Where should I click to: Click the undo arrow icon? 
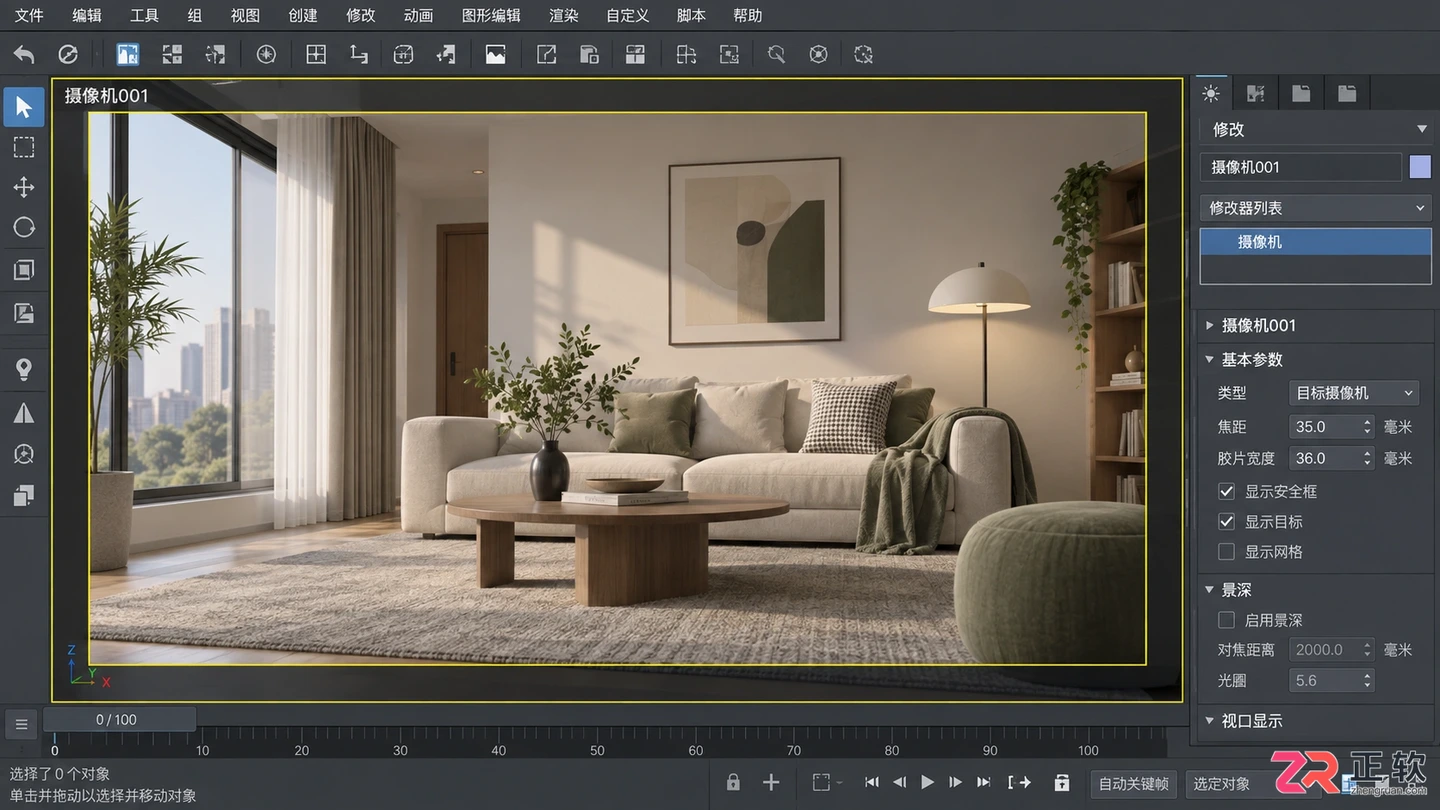click(24, 54)
